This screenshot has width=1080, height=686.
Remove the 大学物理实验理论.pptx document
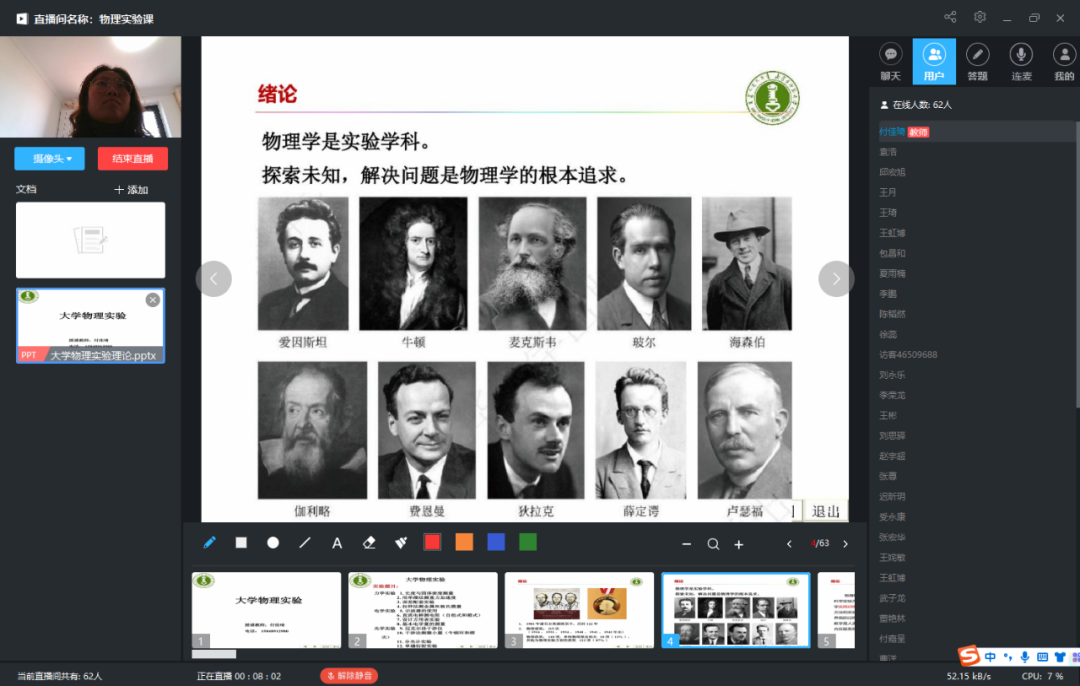153,300
